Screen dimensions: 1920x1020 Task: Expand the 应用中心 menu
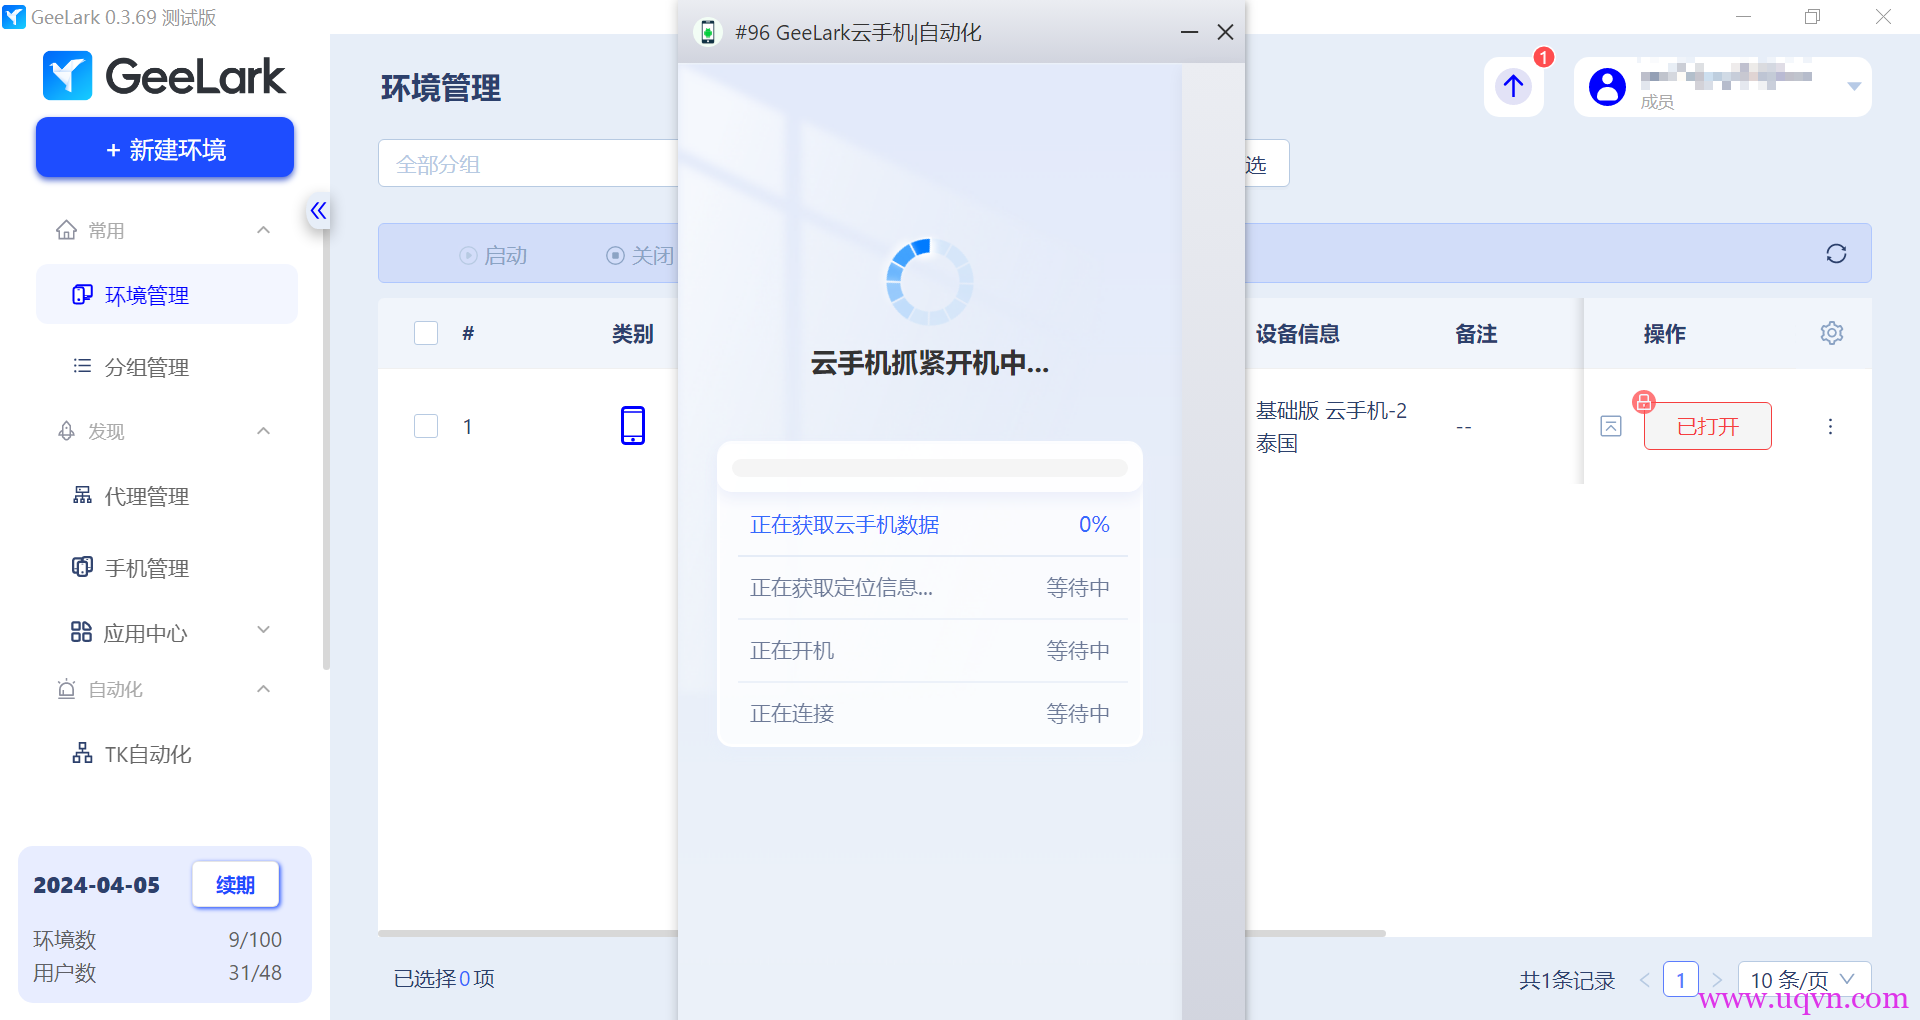click(x=263, y=631)
